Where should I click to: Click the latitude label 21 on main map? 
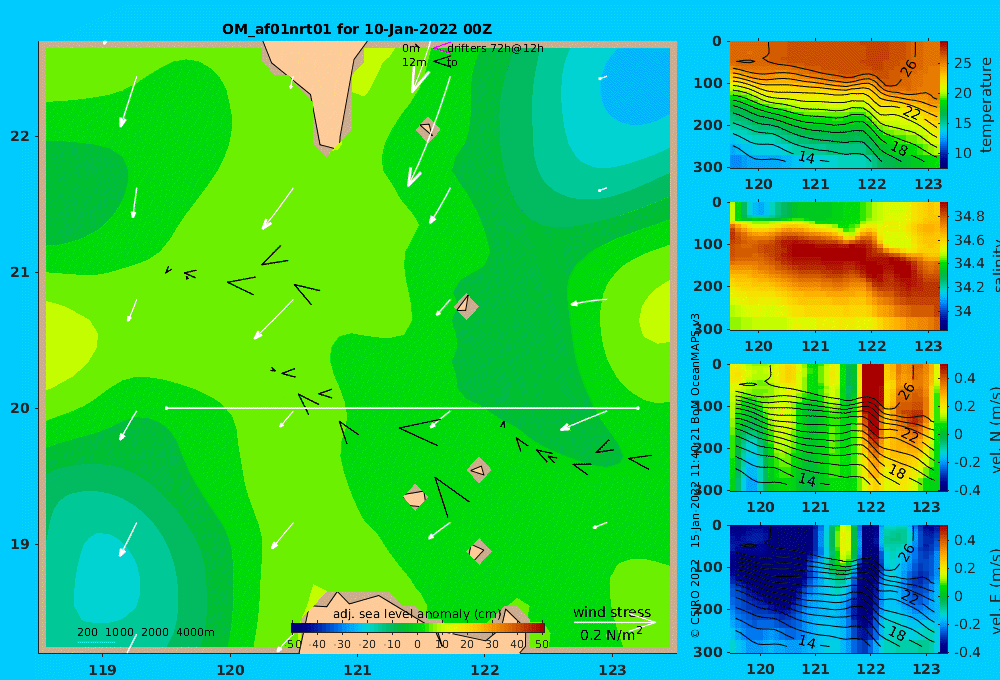click(20, 272)
